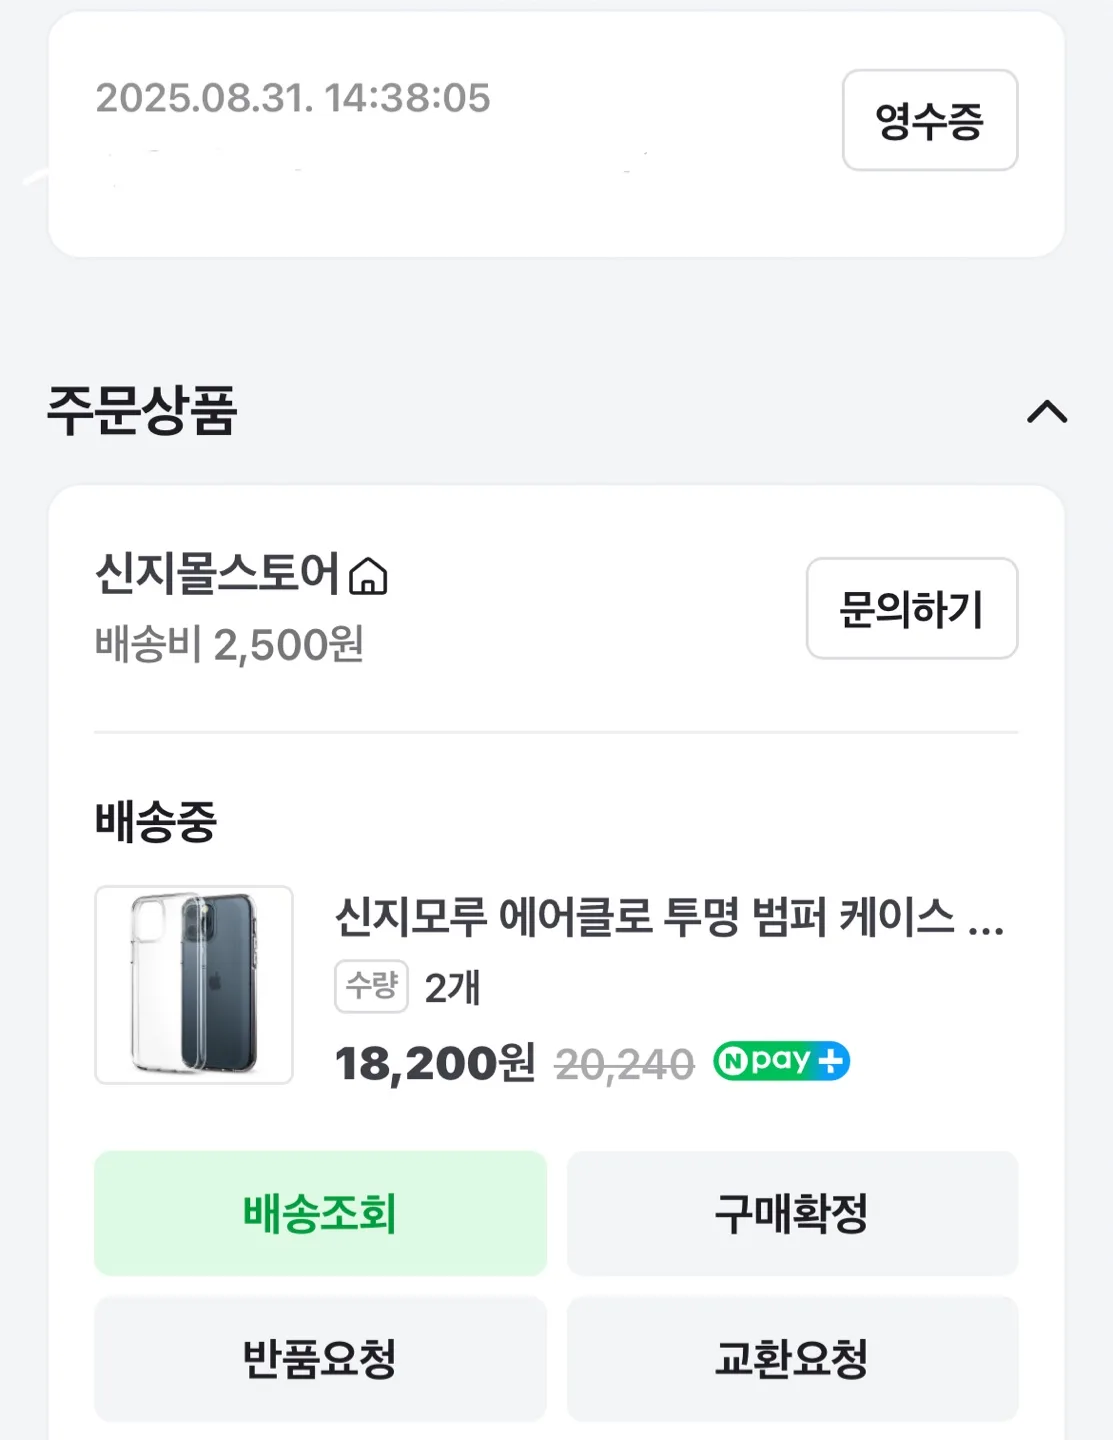Image resolution: width=1113 pixels, height=1440 pixels.
Task: Tap the store home icon
Action: (x=368, y=577)
